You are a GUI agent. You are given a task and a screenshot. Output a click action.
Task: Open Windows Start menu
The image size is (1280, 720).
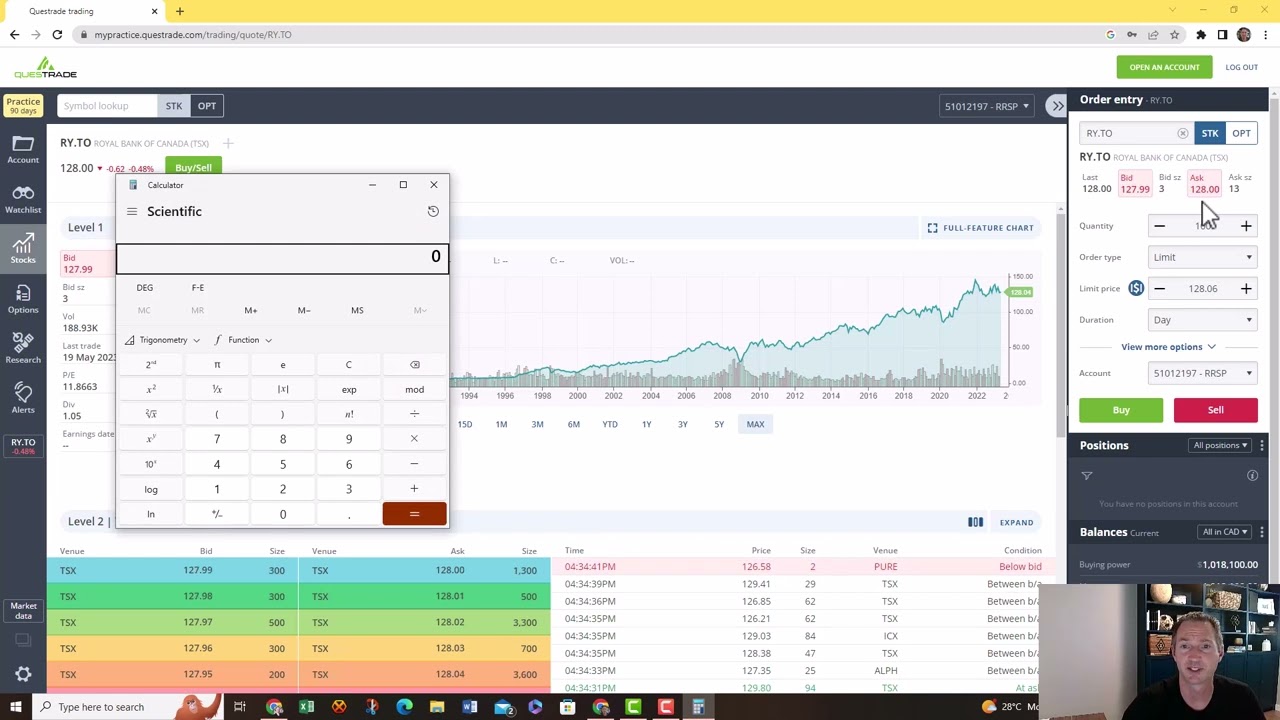tap(15, 707)
